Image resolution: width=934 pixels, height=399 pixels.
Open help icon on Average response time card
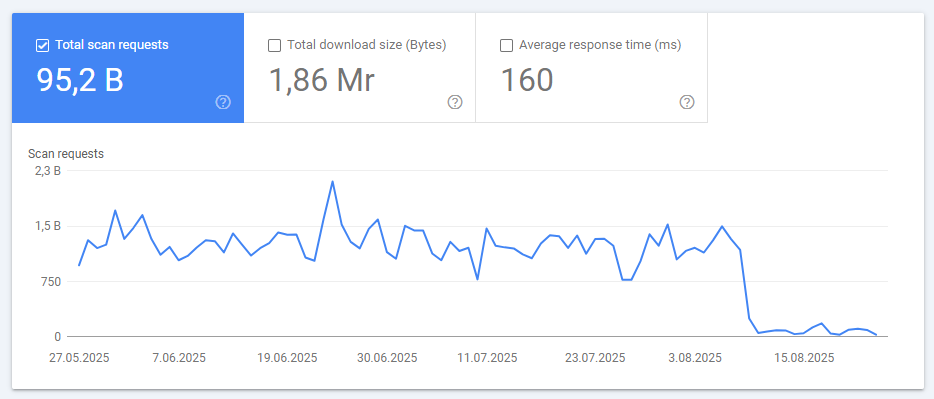687,102
